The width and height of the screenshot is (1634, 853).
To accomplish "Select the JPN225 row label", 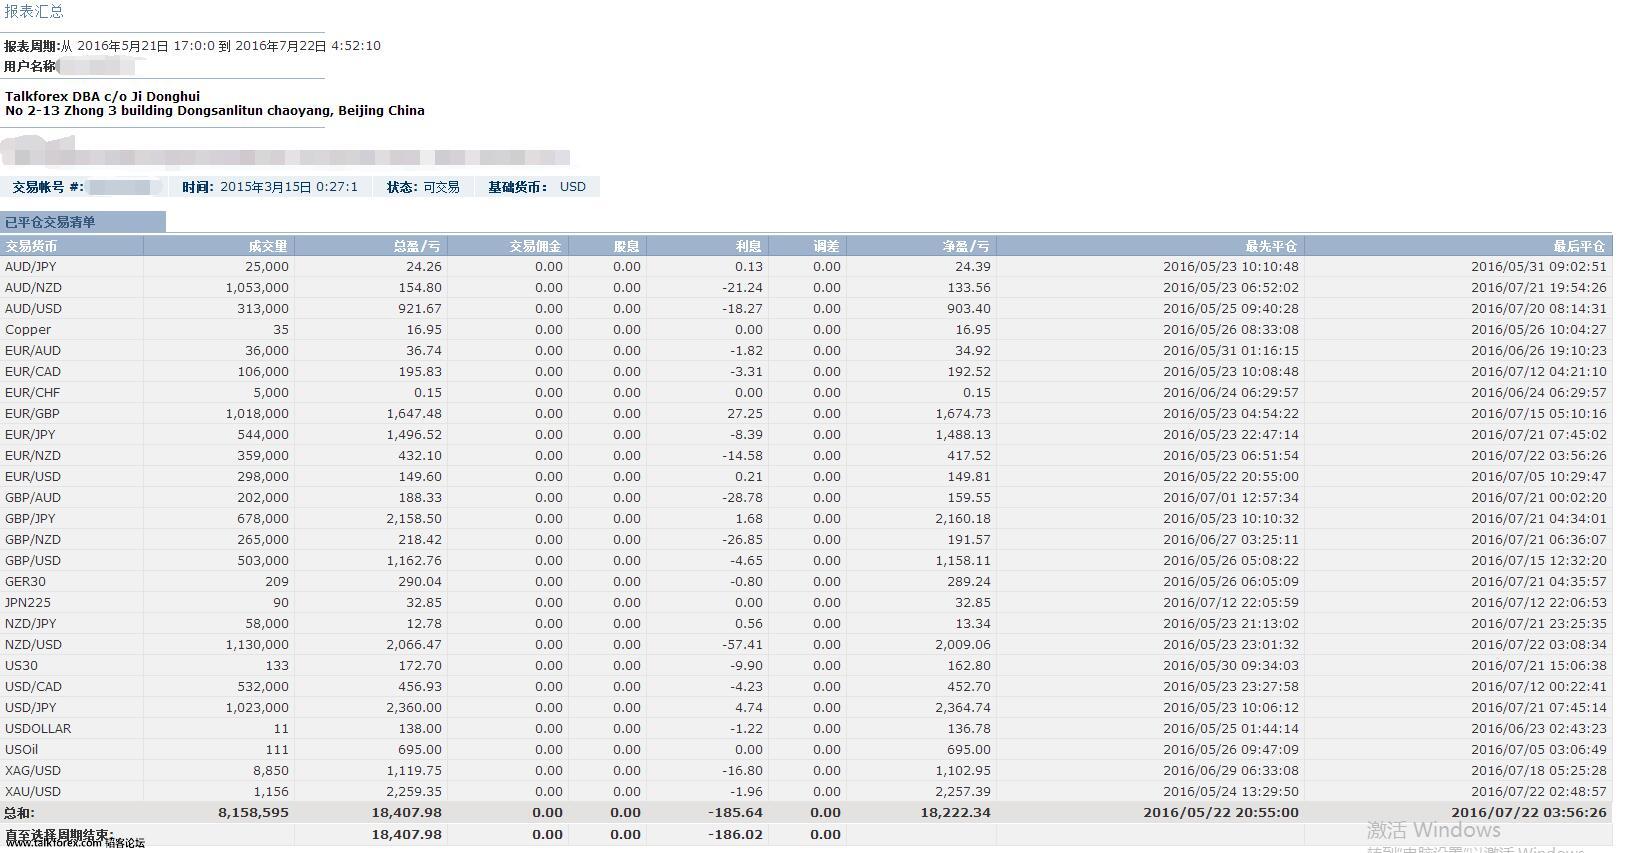I will [x=28, y=602].
